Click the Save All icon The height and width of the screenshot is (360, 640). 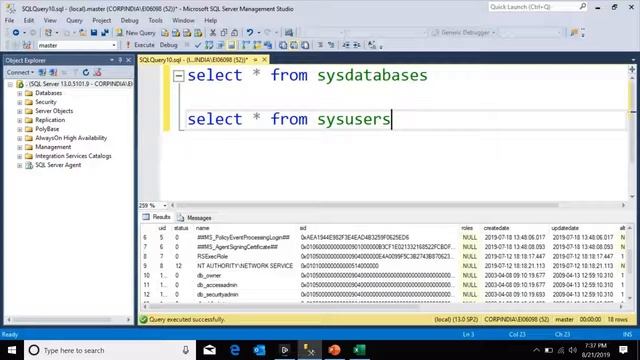105,33
